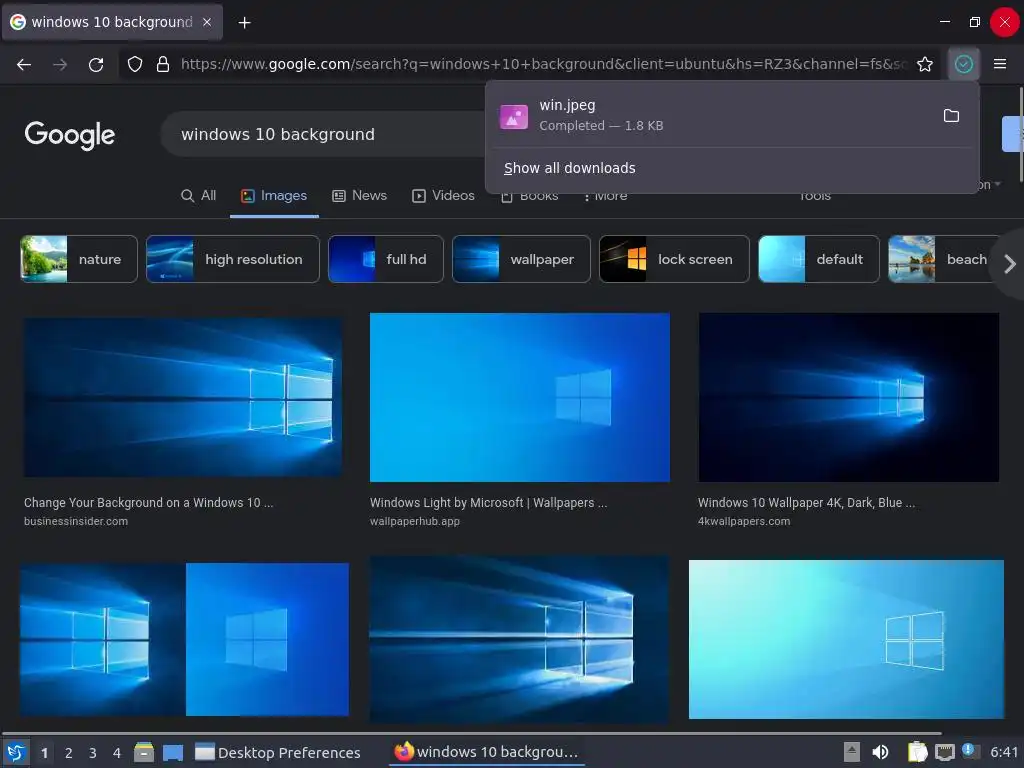Screen dimensions: 1024x768
Task: Click the show desktop taskbar icon
Action: tap(173, 753)
